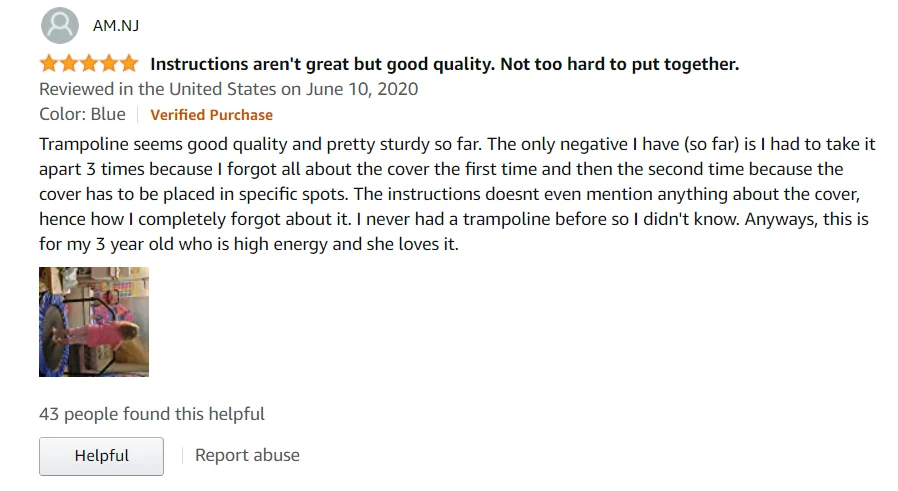Open the trampoline photo thumbnail

pyautogui.click(x=94, y=322)
